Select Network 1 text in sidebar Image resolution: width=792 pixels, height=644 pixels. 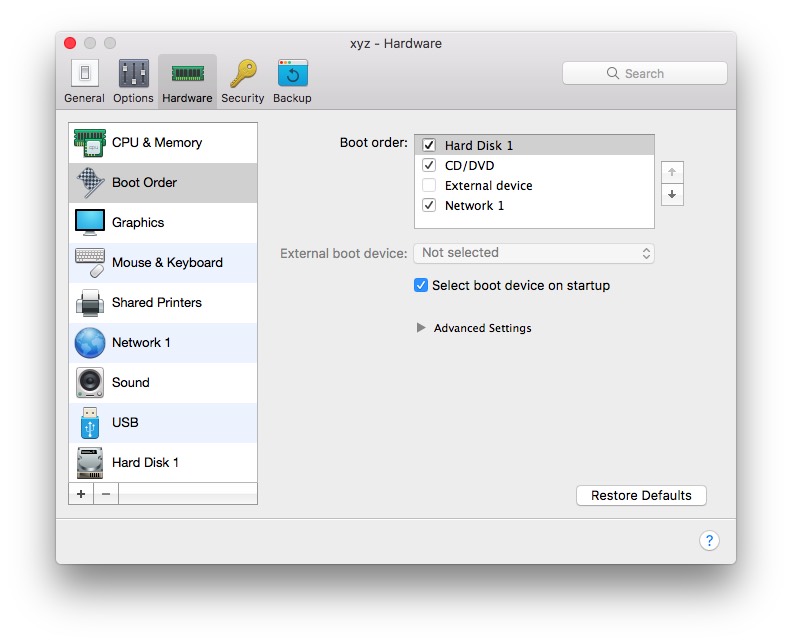141,342
